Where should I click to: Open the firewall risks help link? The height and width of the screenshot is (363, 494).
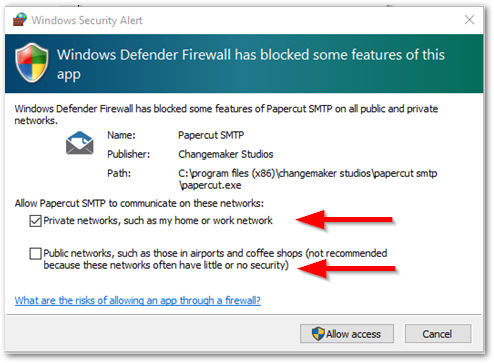(138, 300)
